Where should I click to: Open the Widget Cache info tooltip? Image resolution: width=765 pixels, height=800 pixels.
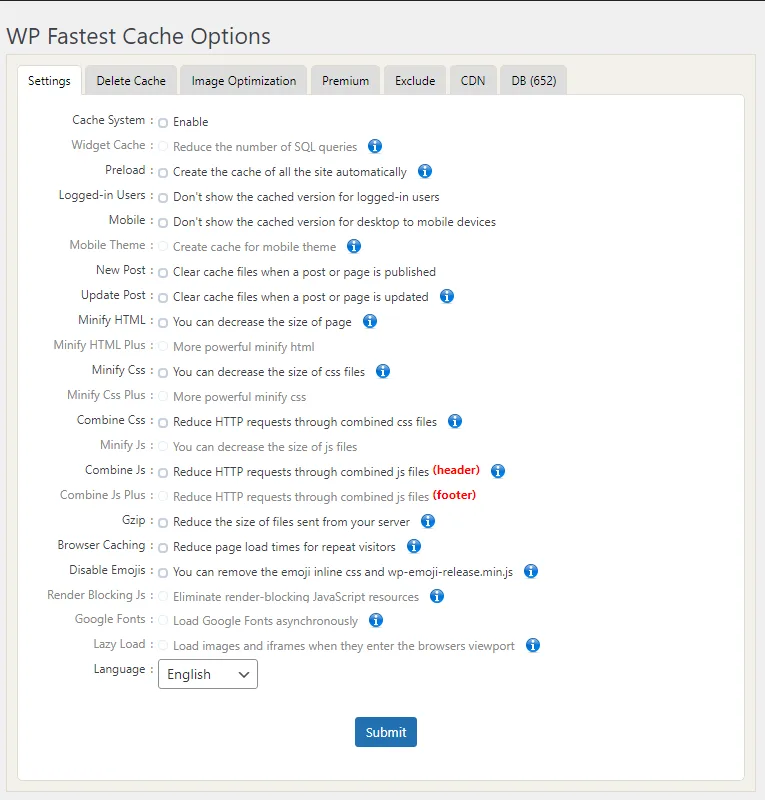tap(375, 146)
